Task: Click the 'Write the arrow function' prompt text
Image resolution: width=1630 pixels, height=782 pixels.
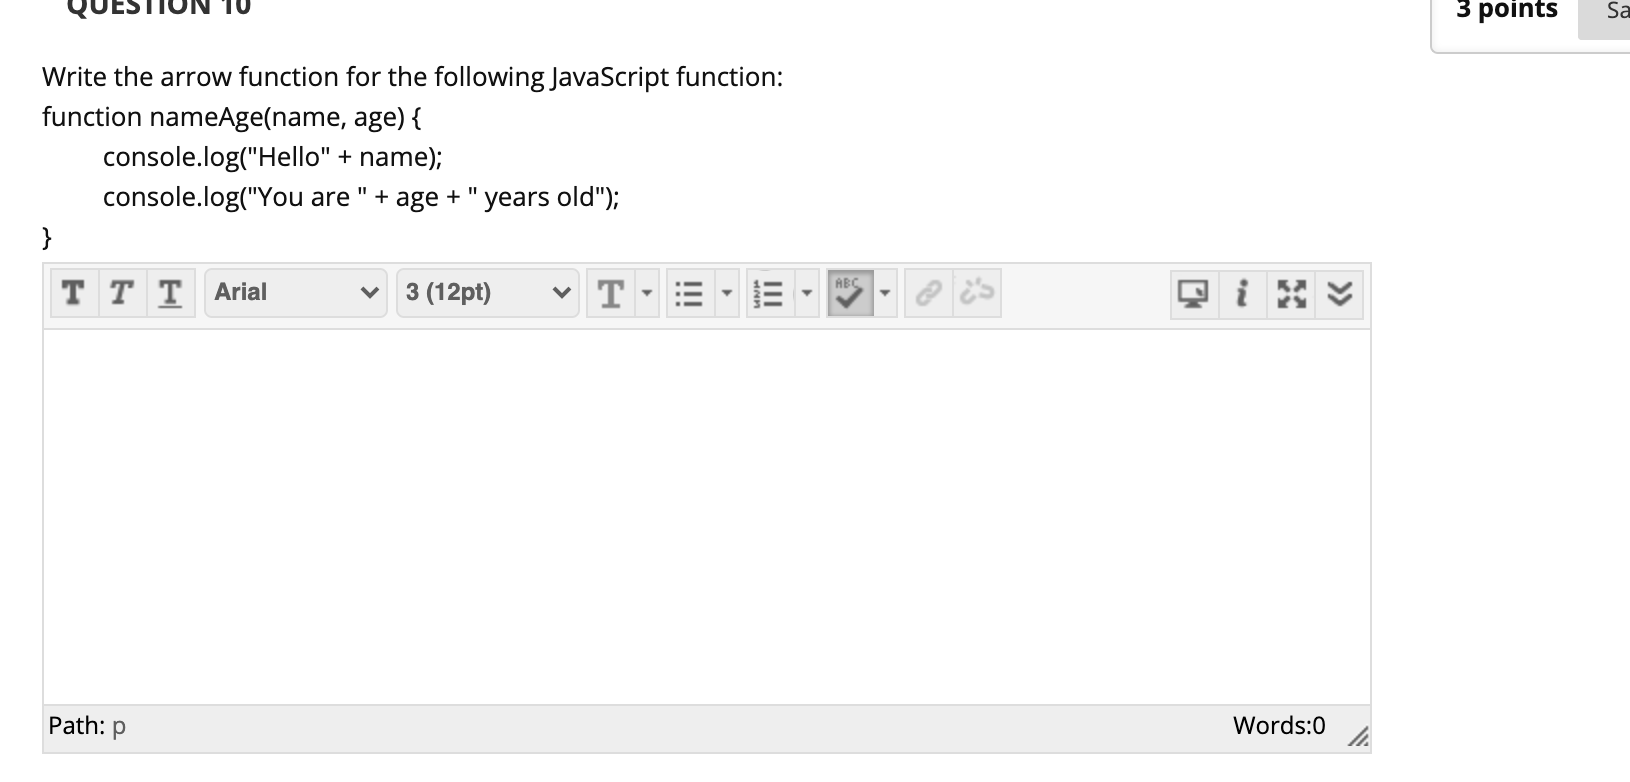Action: pos(413,78)
